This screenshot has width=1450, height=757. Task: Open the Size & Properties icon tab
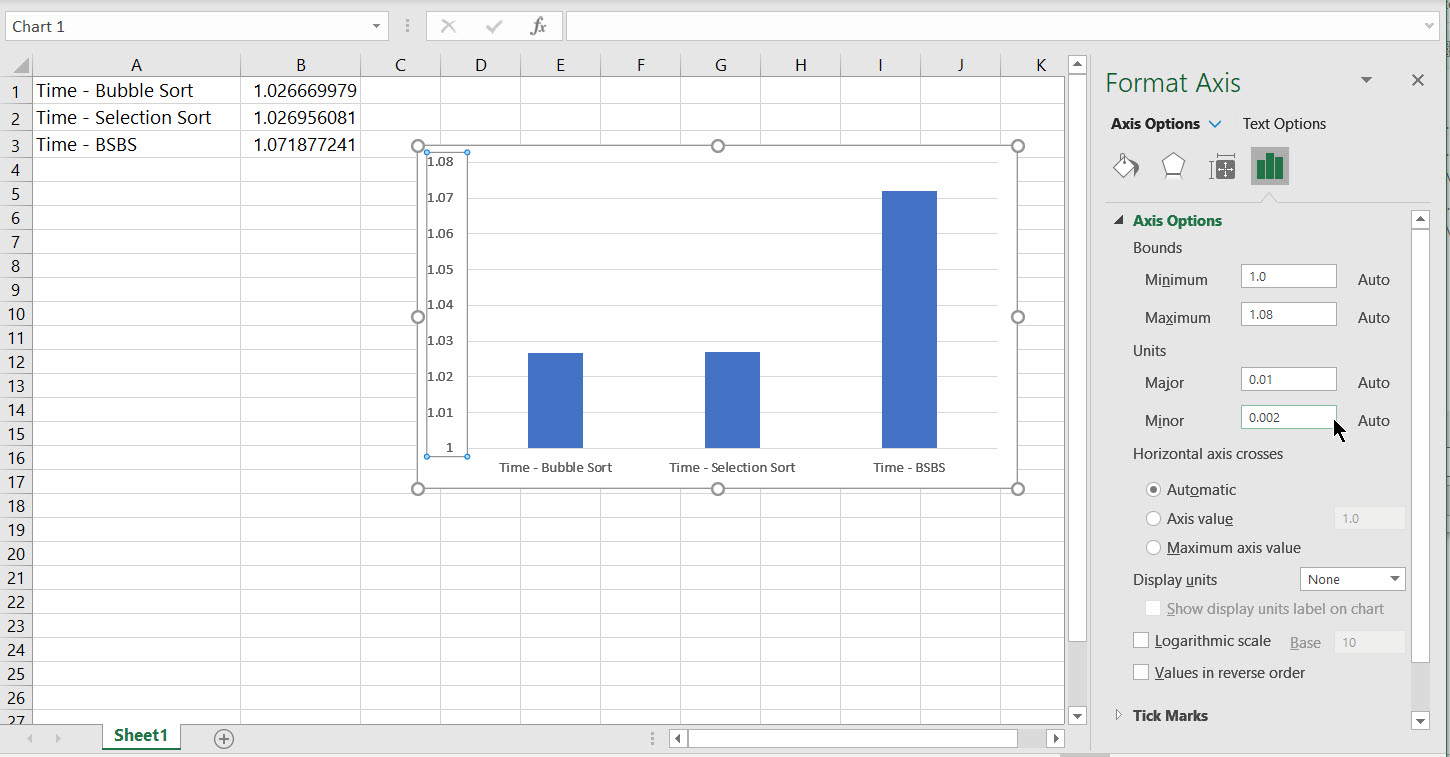(1222, 167)
